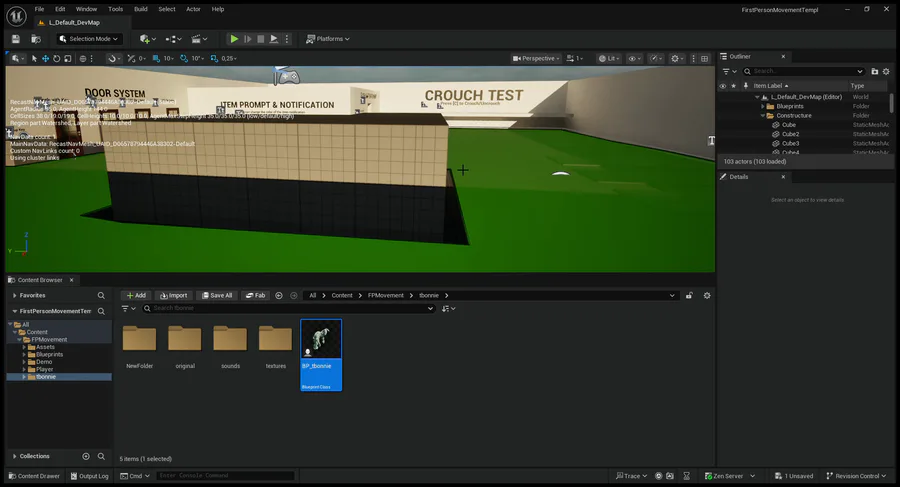Open the Output Log button
This screenshot has height=487, width=900.
90,476
